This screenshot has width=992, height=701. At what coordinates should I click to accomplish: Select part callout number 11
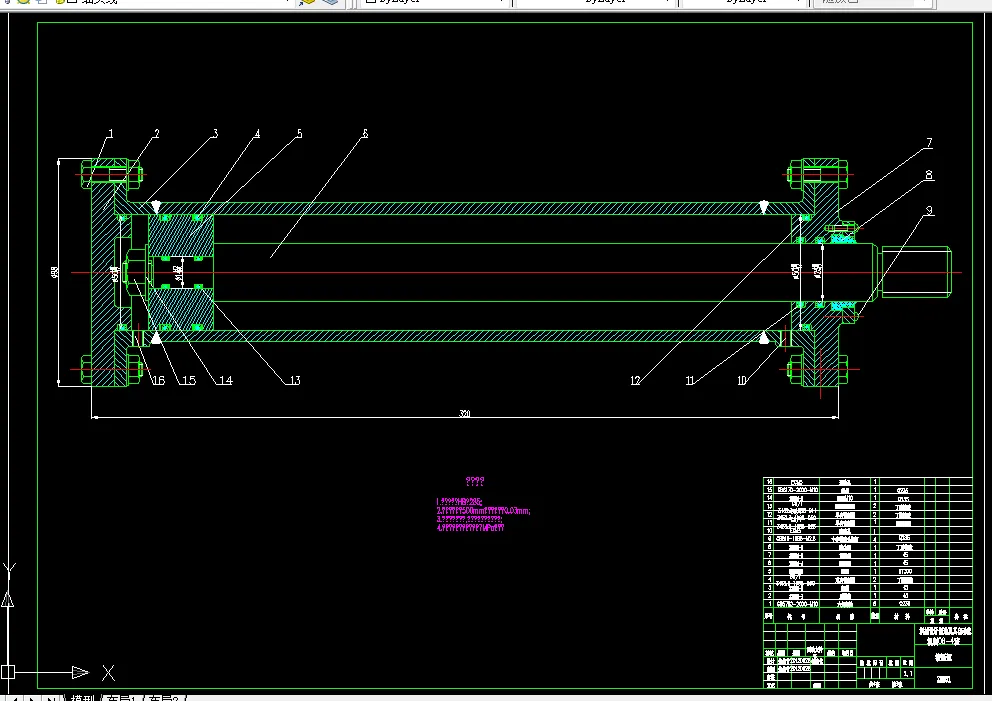coord(690,380)
